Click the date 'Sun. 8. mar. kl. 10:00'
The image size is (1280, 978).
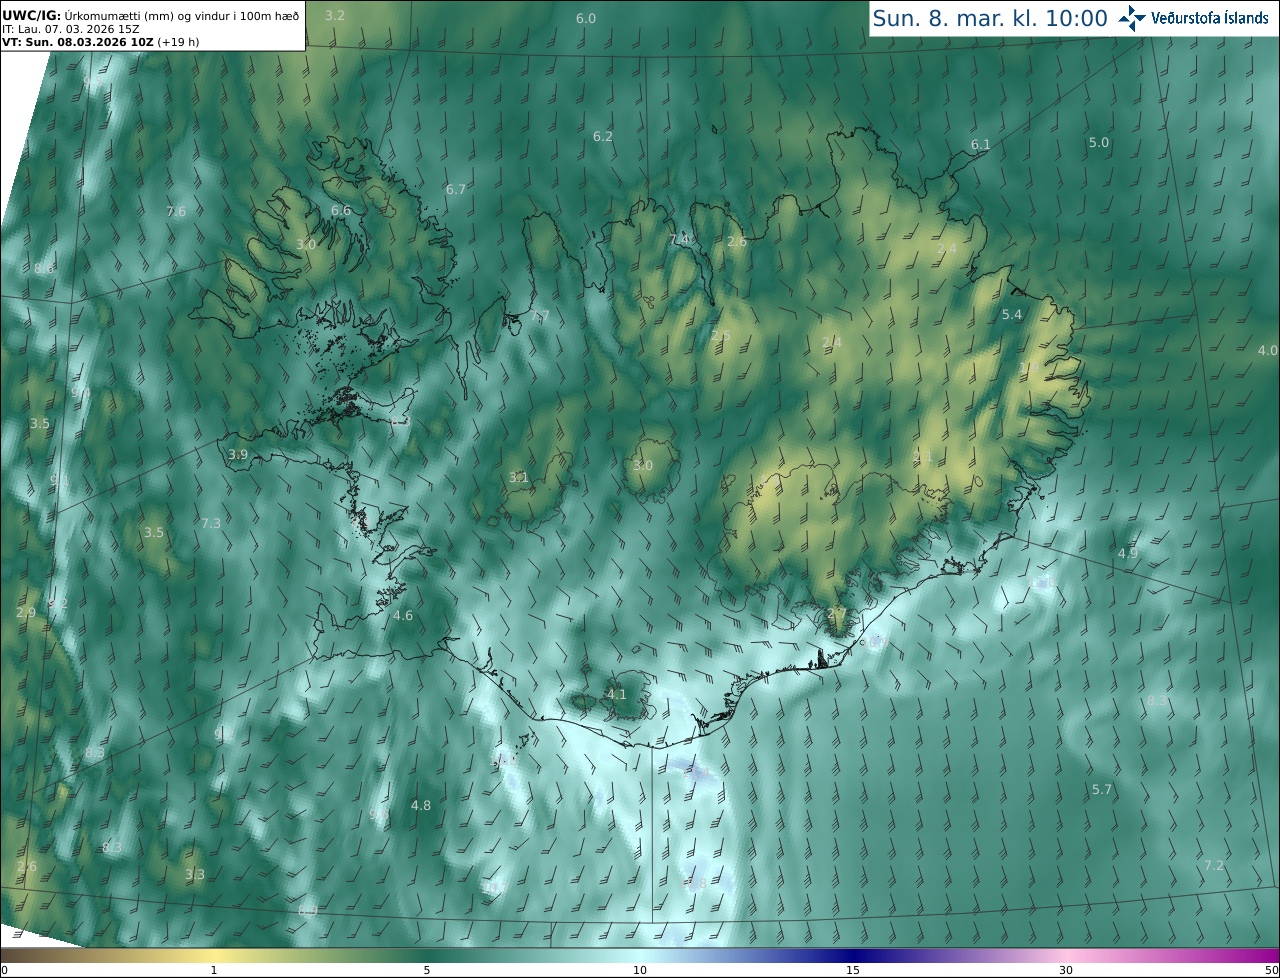[990, 18]
